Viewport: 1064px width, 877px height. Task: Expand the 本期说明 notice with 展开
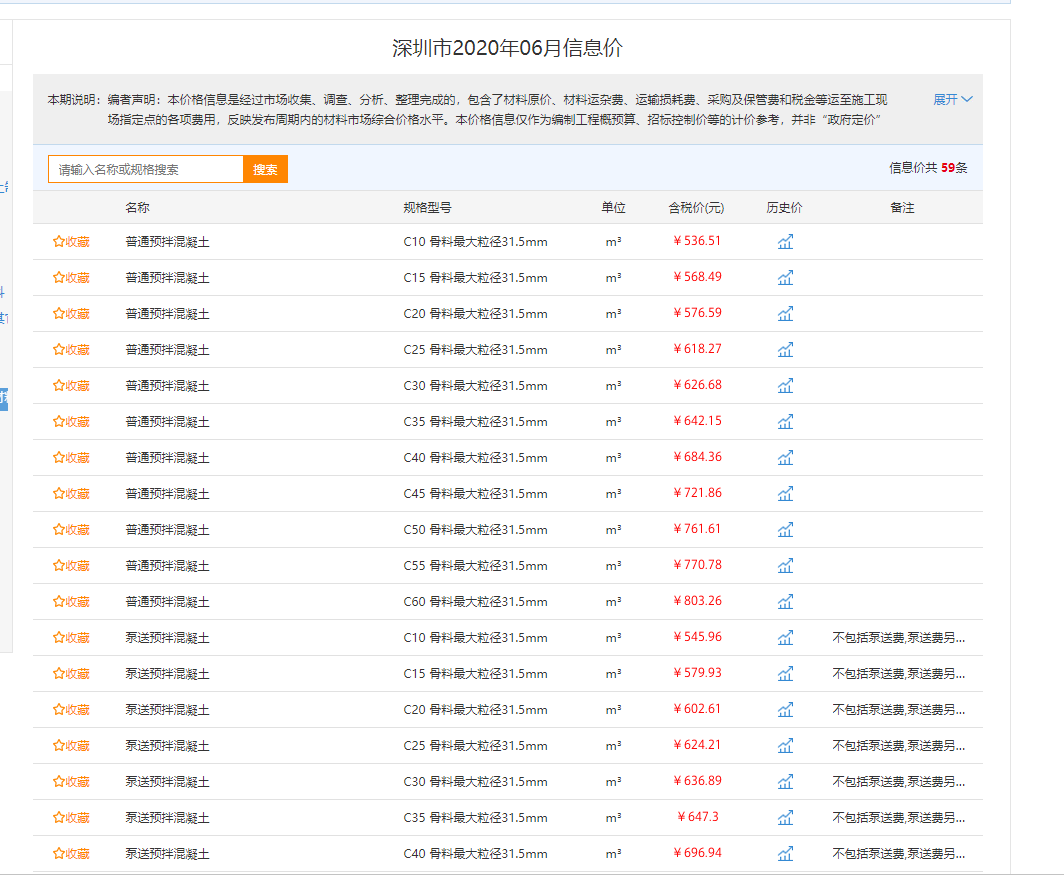[x=953, y=100]
